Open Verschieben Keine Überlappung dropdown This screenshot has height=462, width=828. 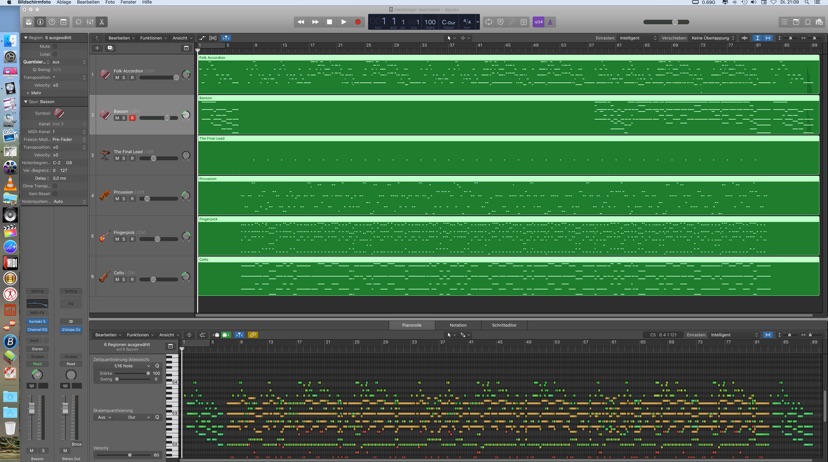click(x=712, y=38)
